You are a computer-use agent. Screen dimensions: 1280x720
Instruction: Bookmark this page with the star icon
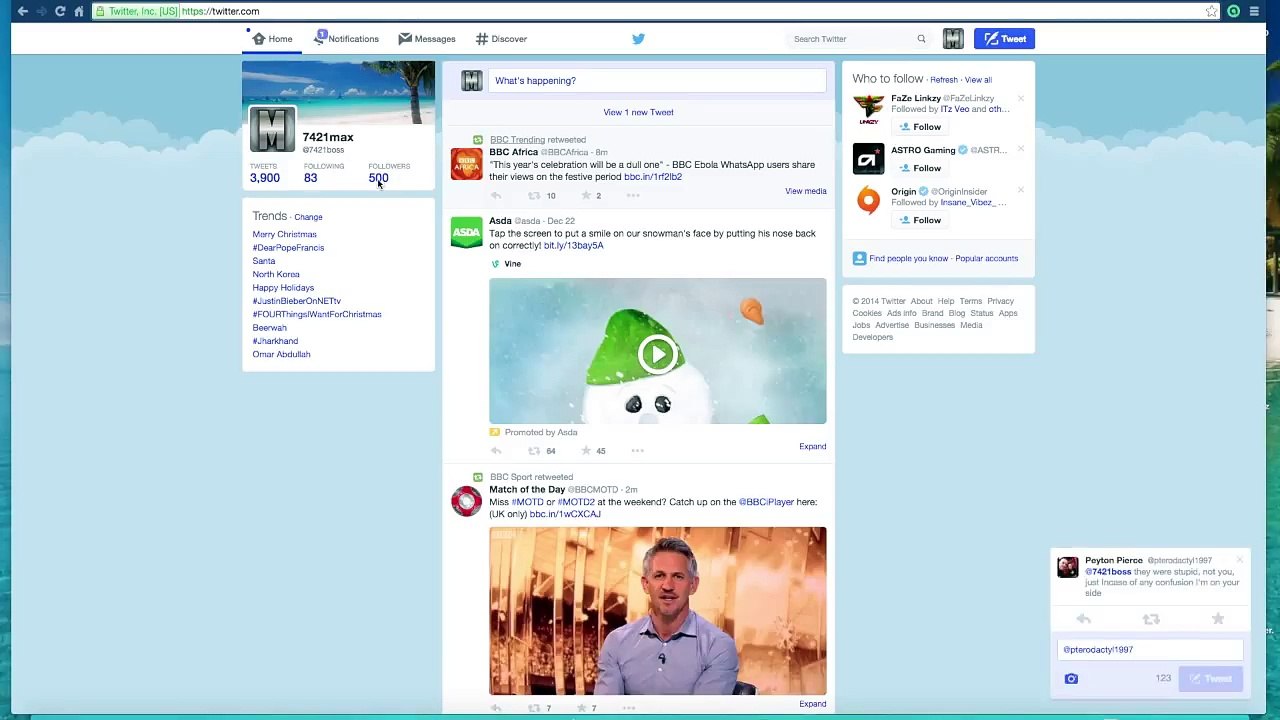tap(1212, 11)
